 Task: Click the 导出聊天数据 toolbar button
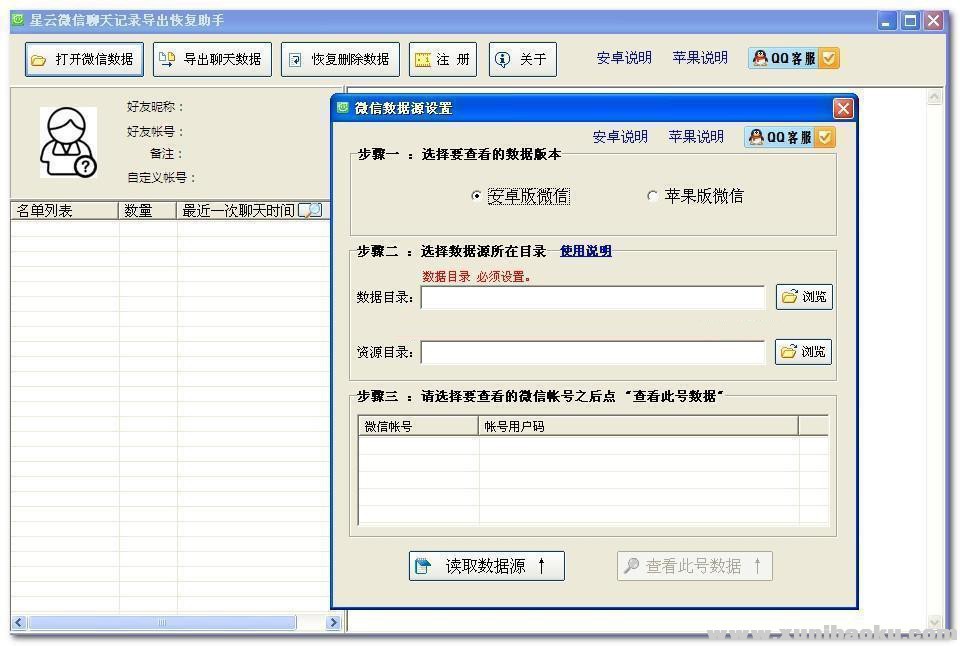(x=212, y=60)
